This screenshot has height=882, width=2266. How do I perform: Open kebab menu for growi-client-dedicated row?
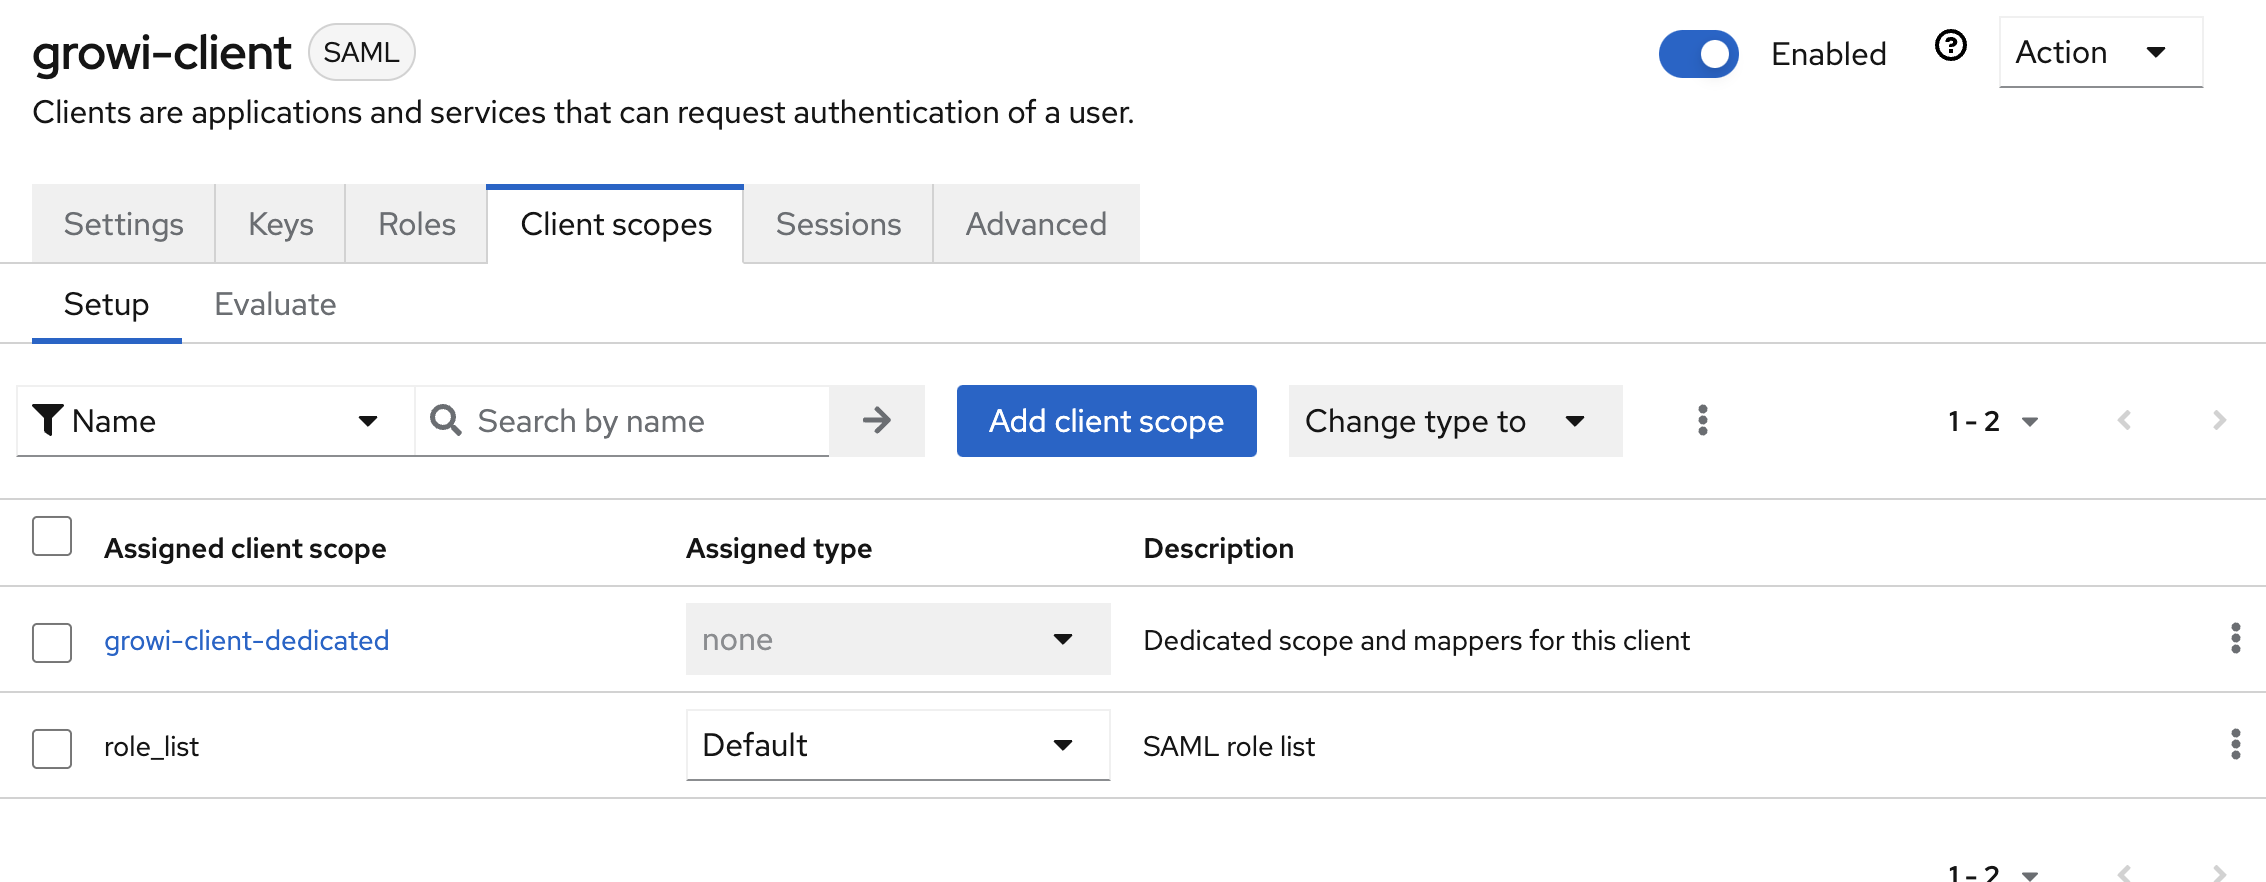click(2235, 638)
